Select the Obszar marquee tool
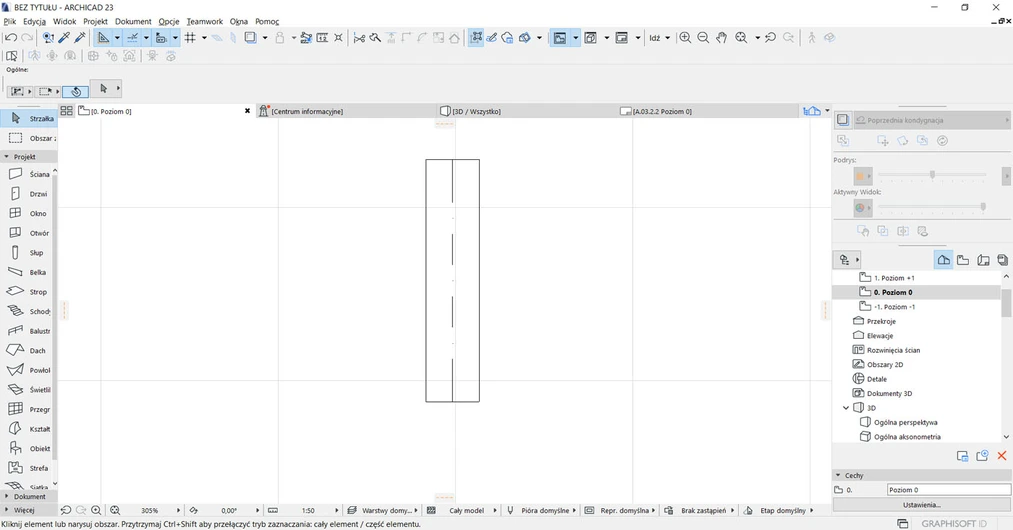This screenshot has height=530, width=1013. 30,138
